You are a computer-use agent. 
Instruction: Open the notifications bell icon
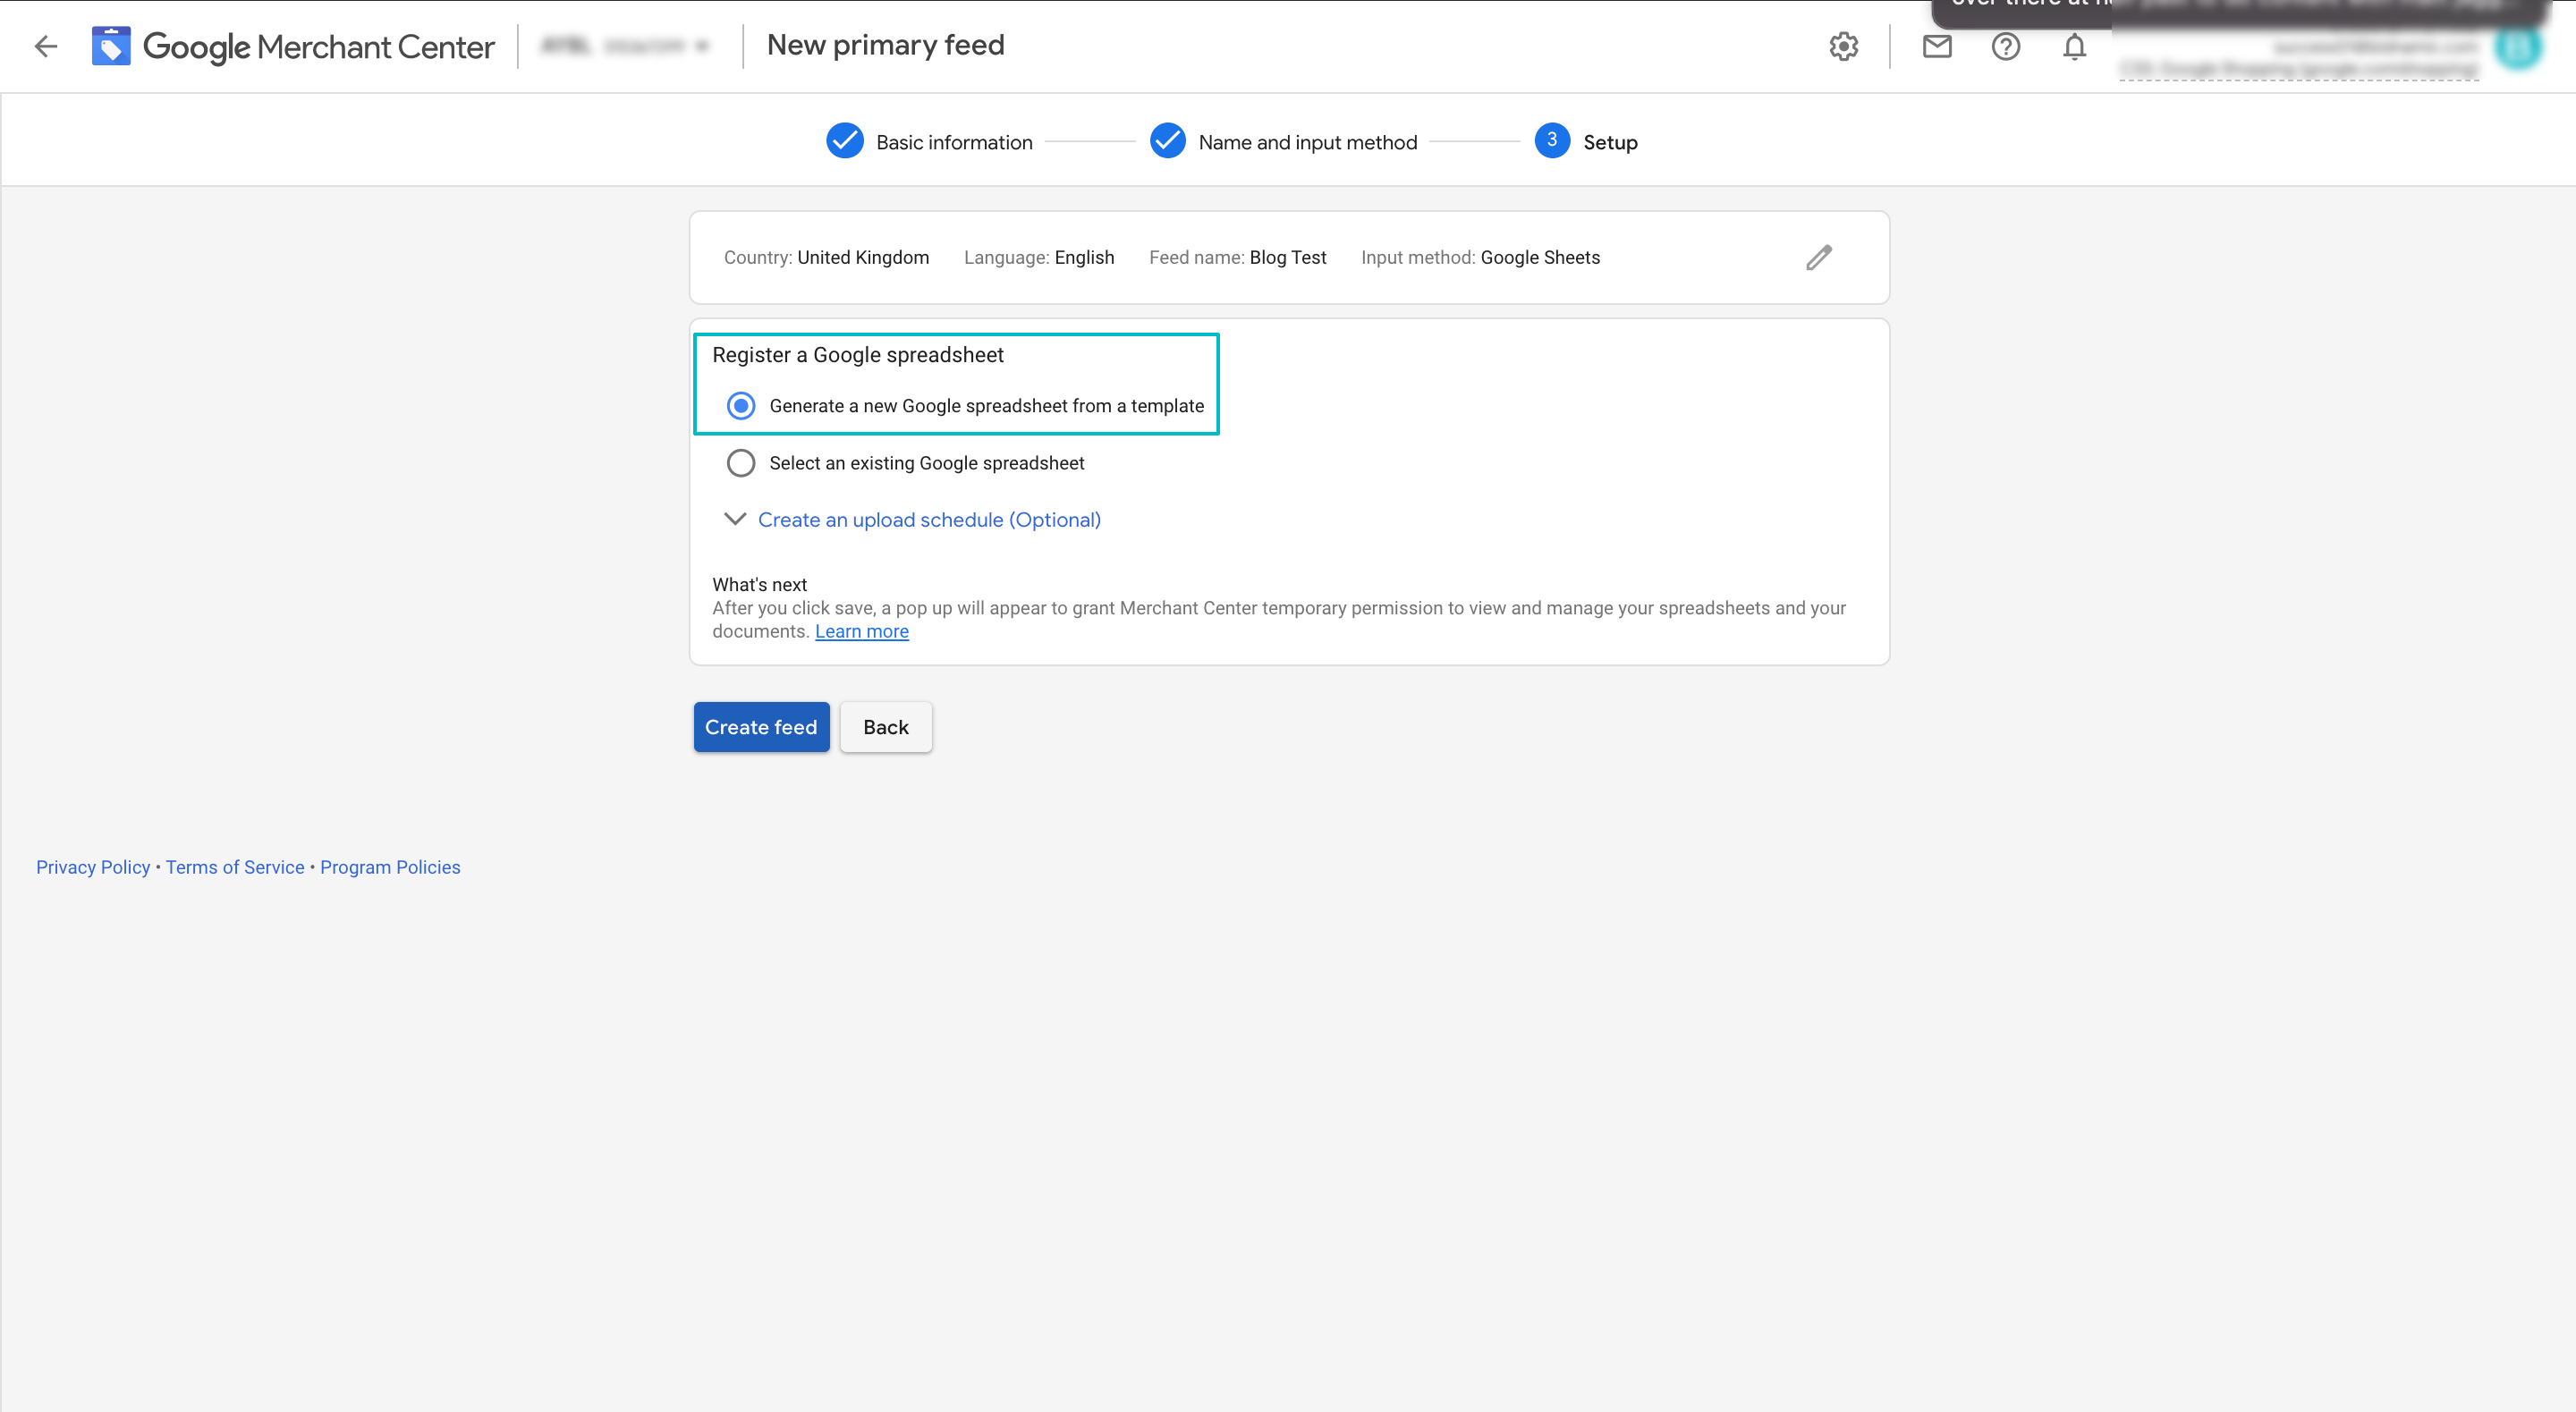[x=2074, y=46]
